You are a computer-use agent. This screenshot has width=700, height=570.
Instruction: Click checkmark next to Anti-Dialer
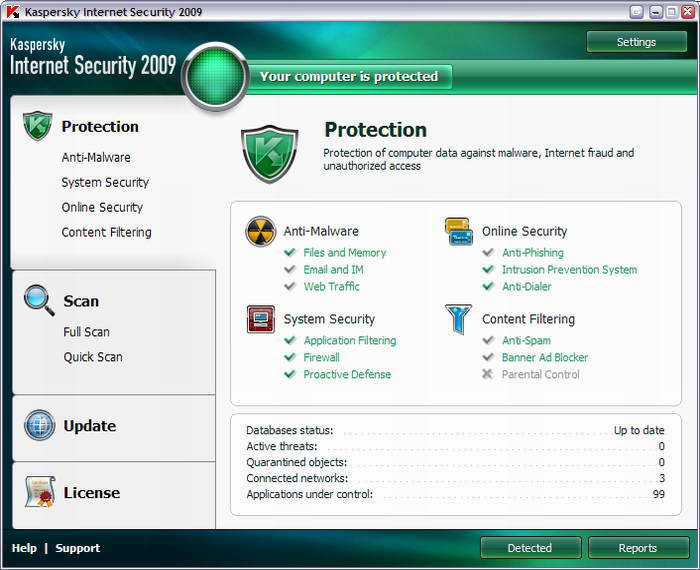488,287
